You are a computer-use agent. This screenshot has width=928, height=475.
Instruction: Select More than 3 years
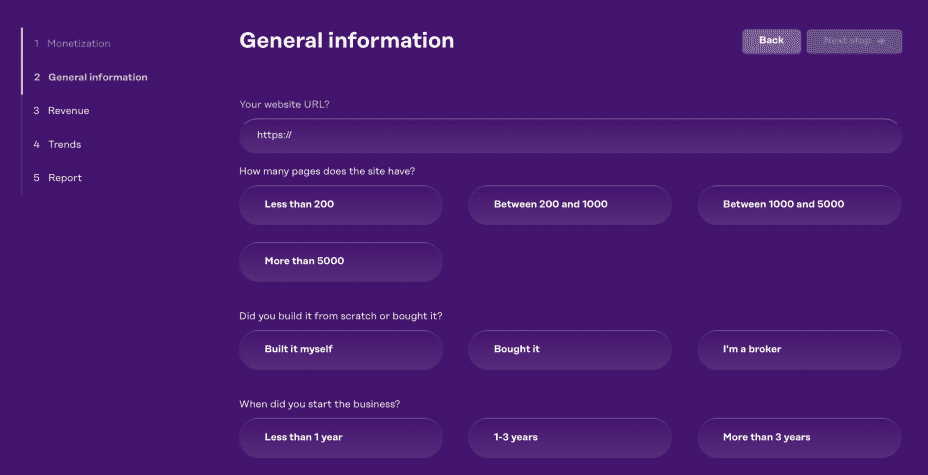pyautogui.click(x=798, y=437)
